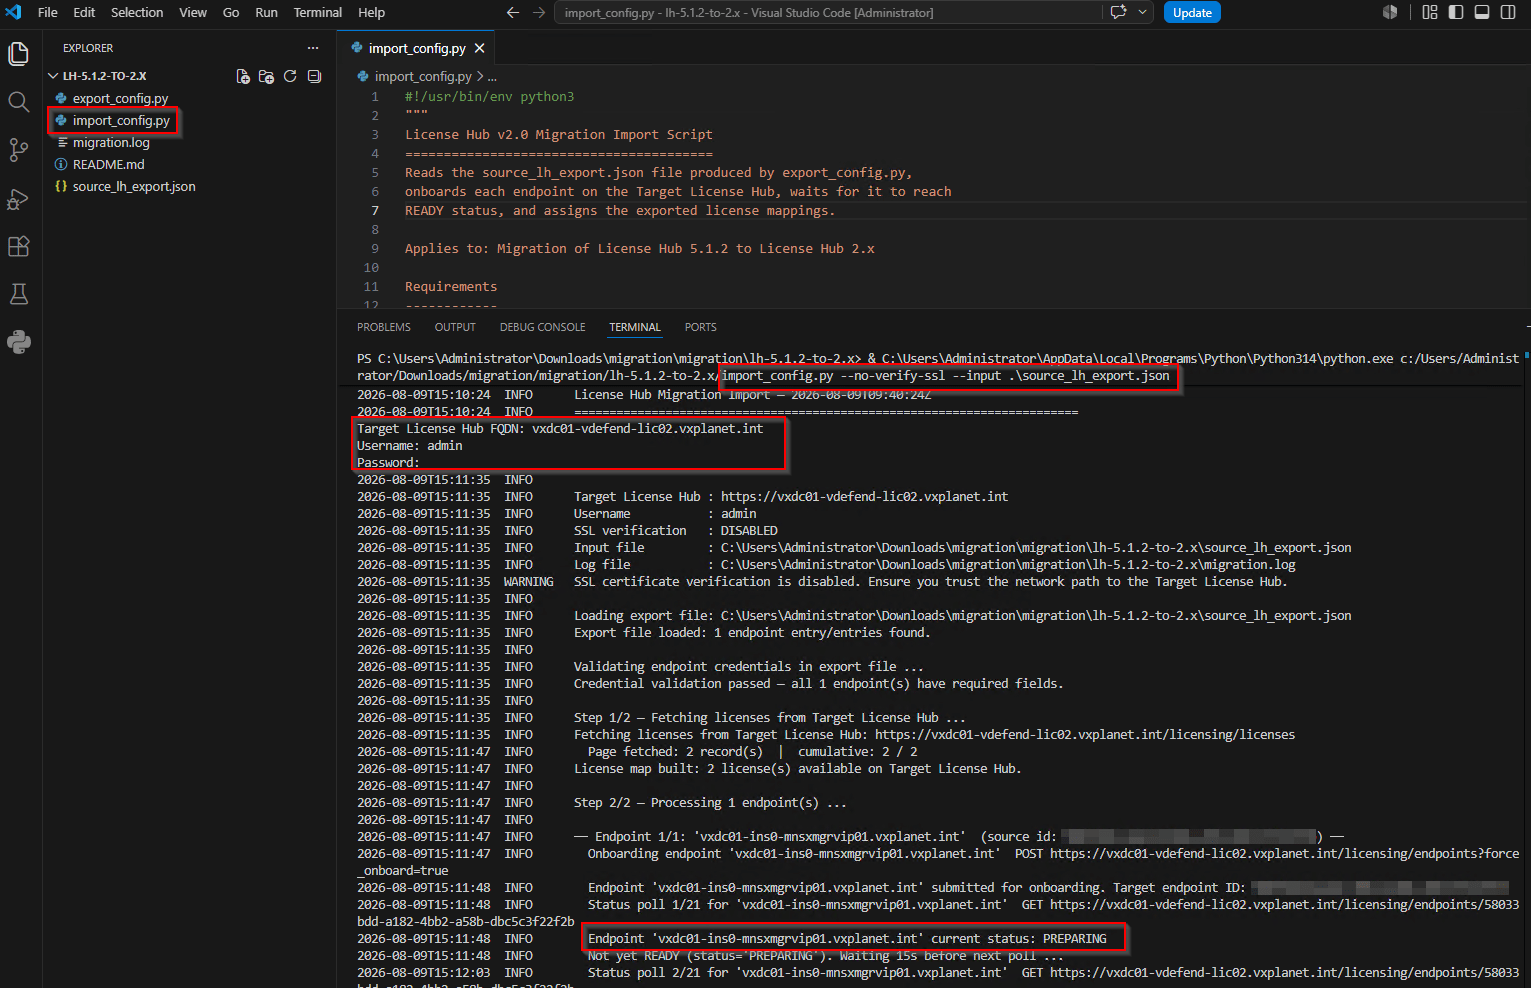Click the EXPLORER panel title
The height and width of the screenshot is (988, 1531).
88,48
